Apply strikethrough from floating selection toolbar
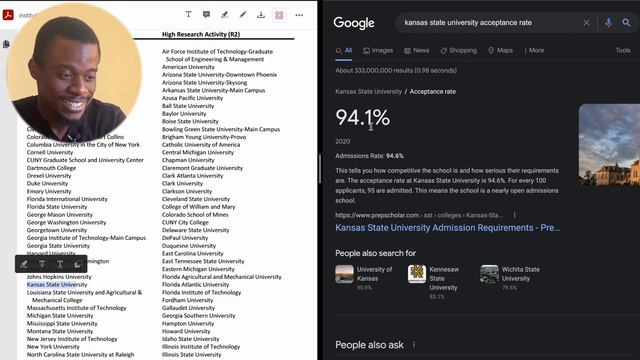Image resolution: width=640 pixels, height=360 pixels. [42, 264]
